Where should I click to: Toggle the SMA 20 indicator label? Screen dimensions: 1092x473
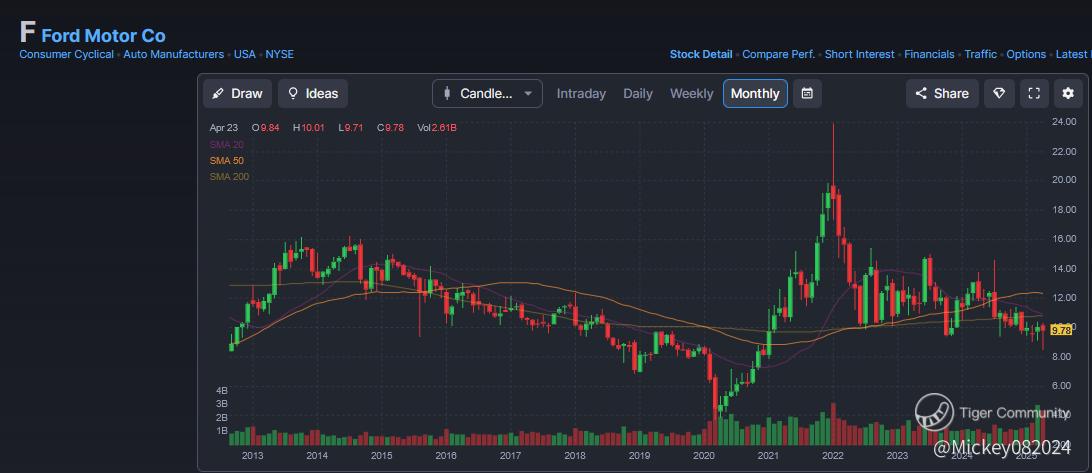pyautogui.click(x=228, y=144)
